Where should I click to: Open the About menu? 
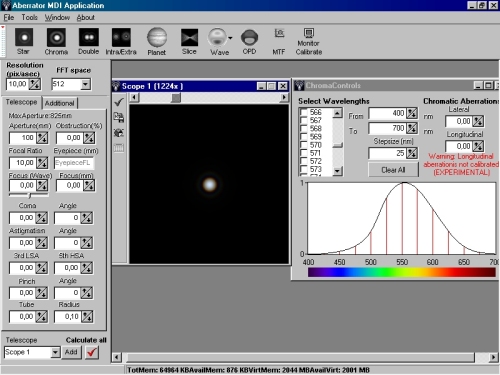pyautogui.click(x=86, y=18)
